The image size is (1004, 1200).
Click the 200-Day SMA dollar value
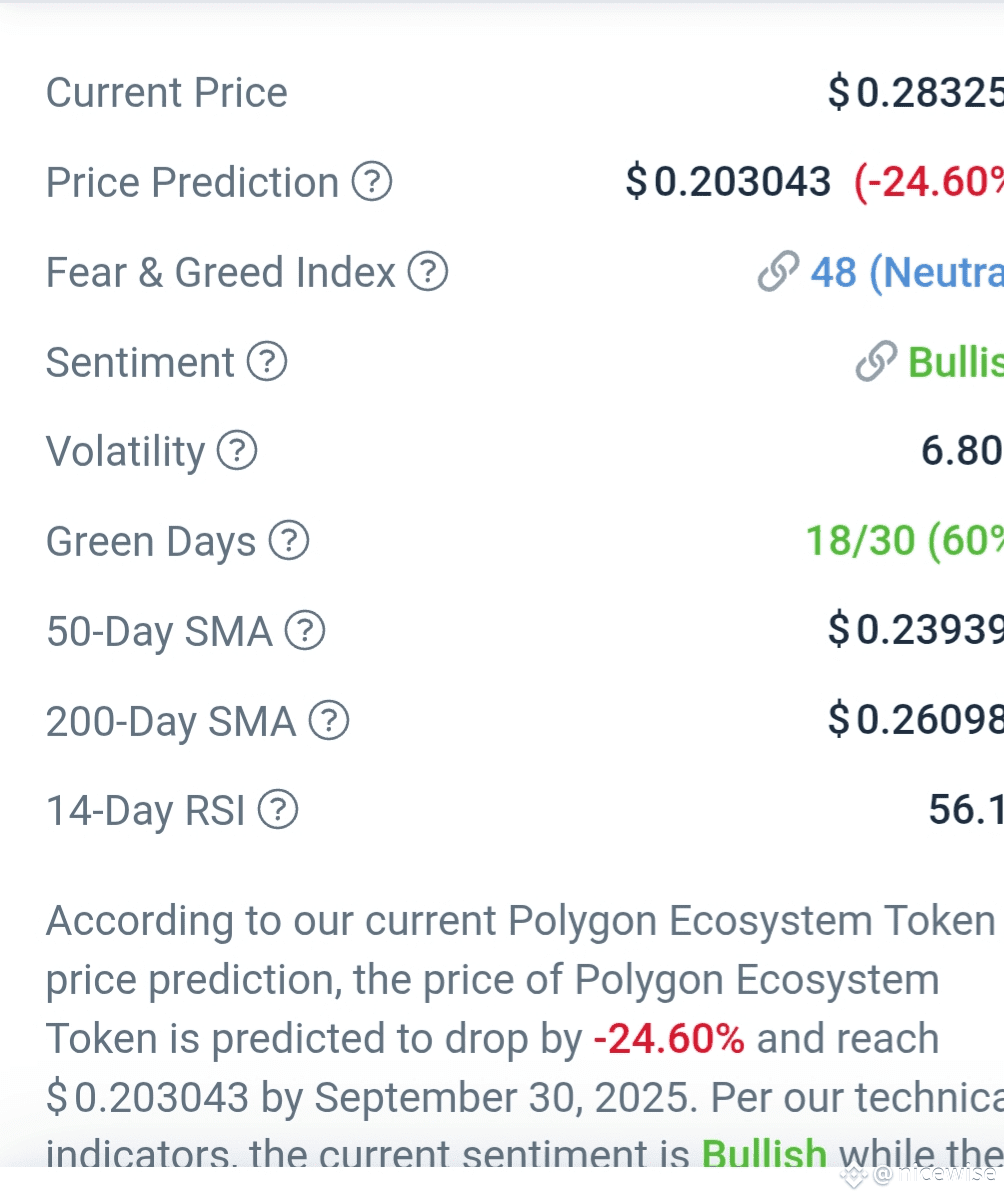pos(915,720)
